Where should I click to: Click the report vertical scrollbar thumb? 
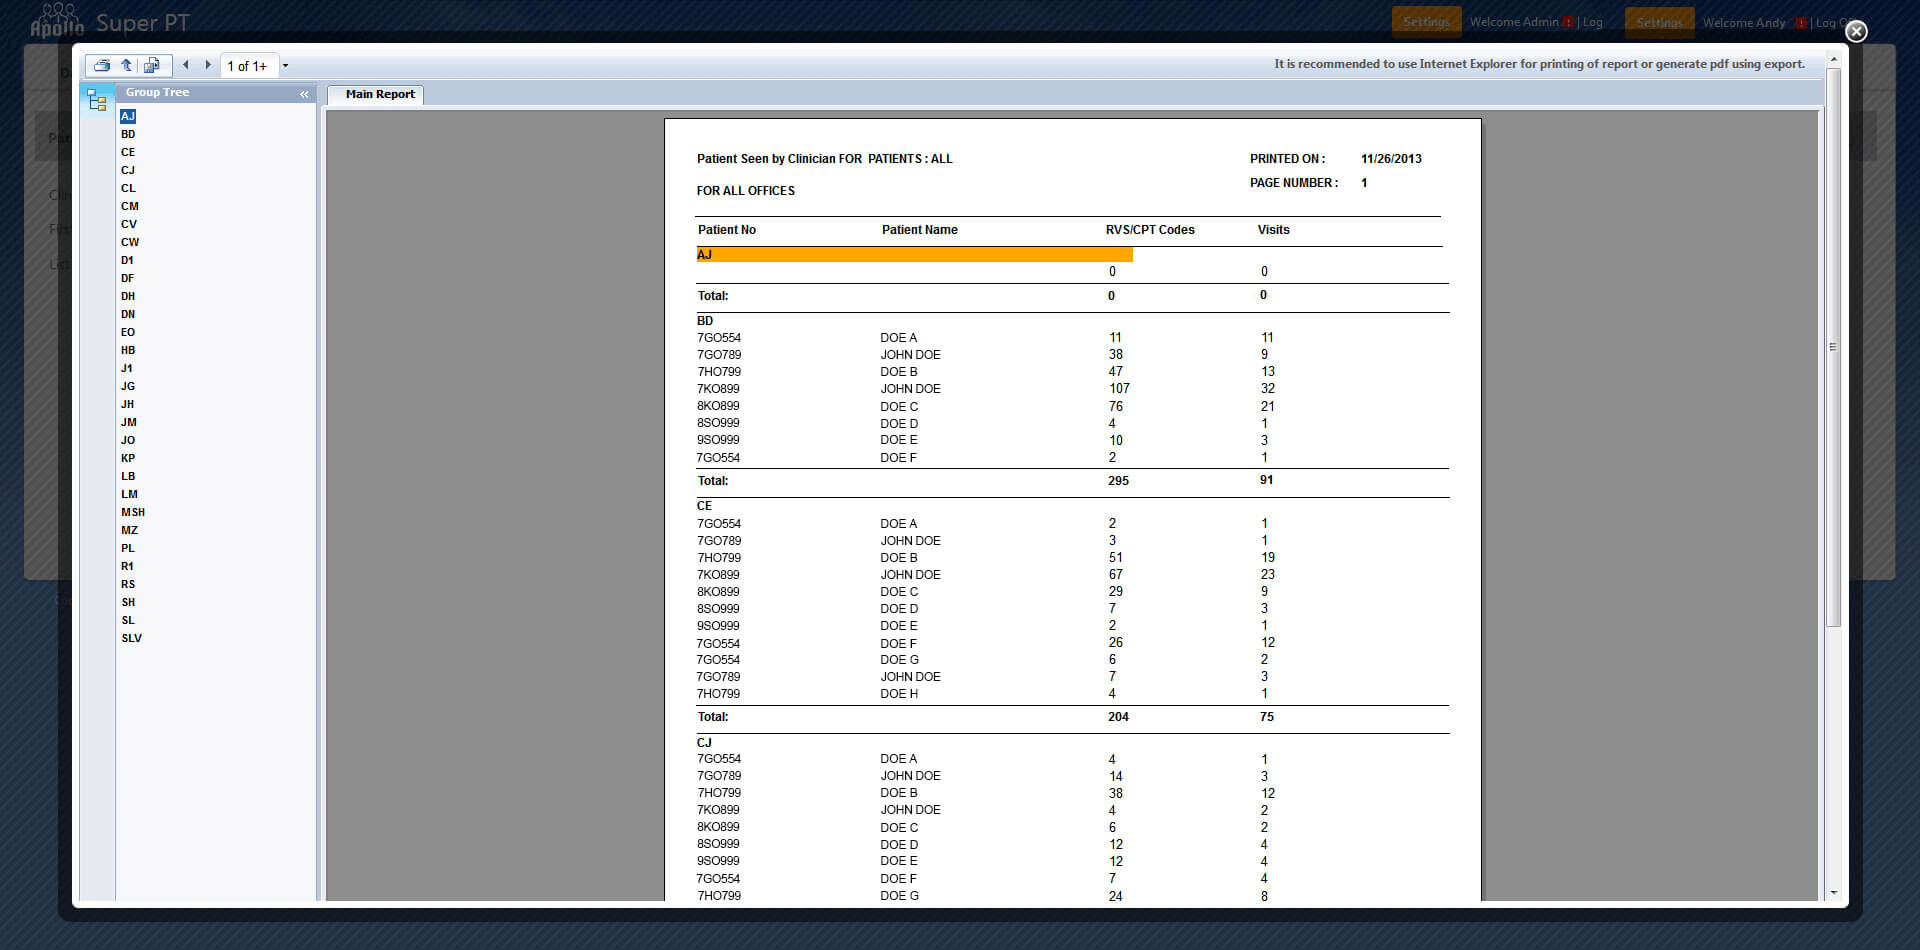click(x=1833, y=346)
